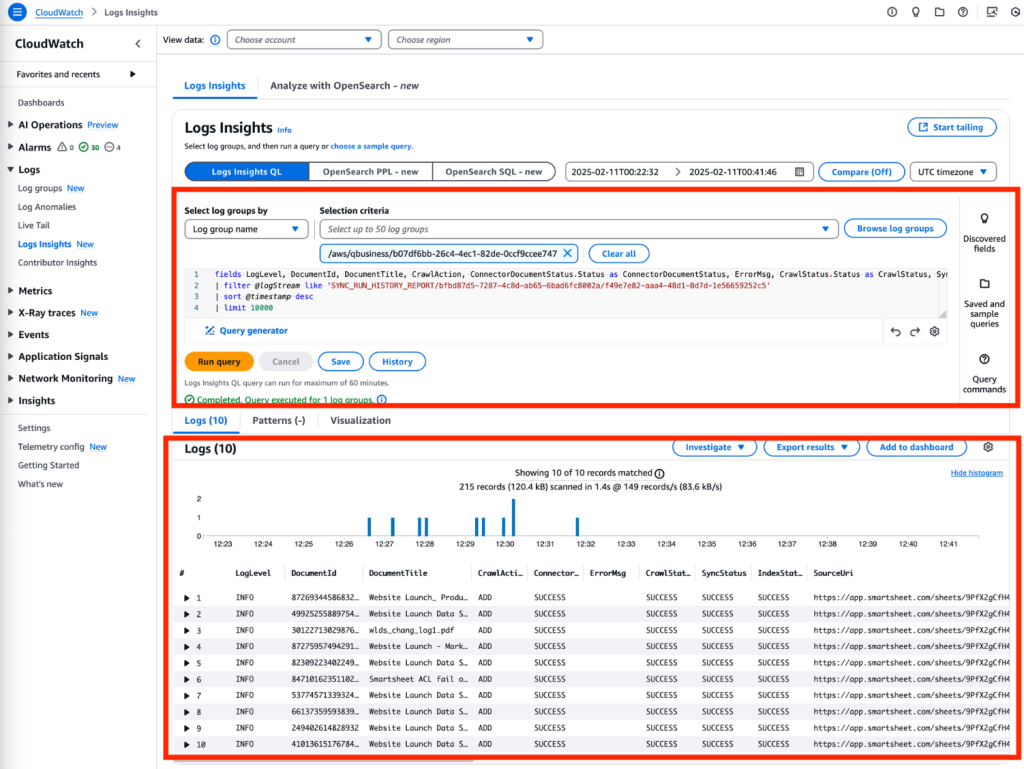Click the Run query button
Image resolution: width=1024 pixels, height=769 pixels.
click(x=218, y=362)
